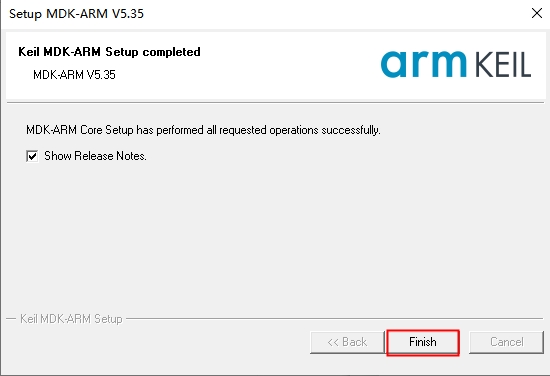The image size is (550, 376).
Task: Click the Keil MDK-ARM Setup footer label
Action: (71, 319)
